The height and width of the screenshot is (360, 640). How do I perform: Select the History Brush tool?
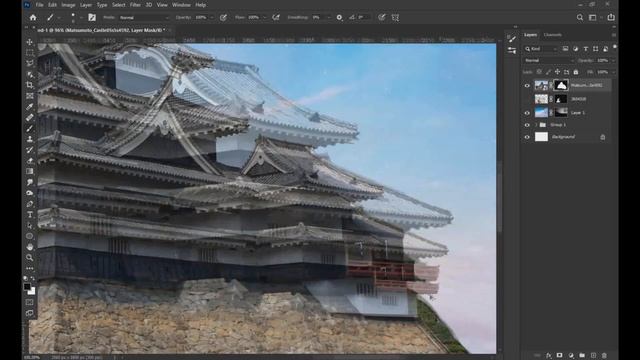point(30,150)
